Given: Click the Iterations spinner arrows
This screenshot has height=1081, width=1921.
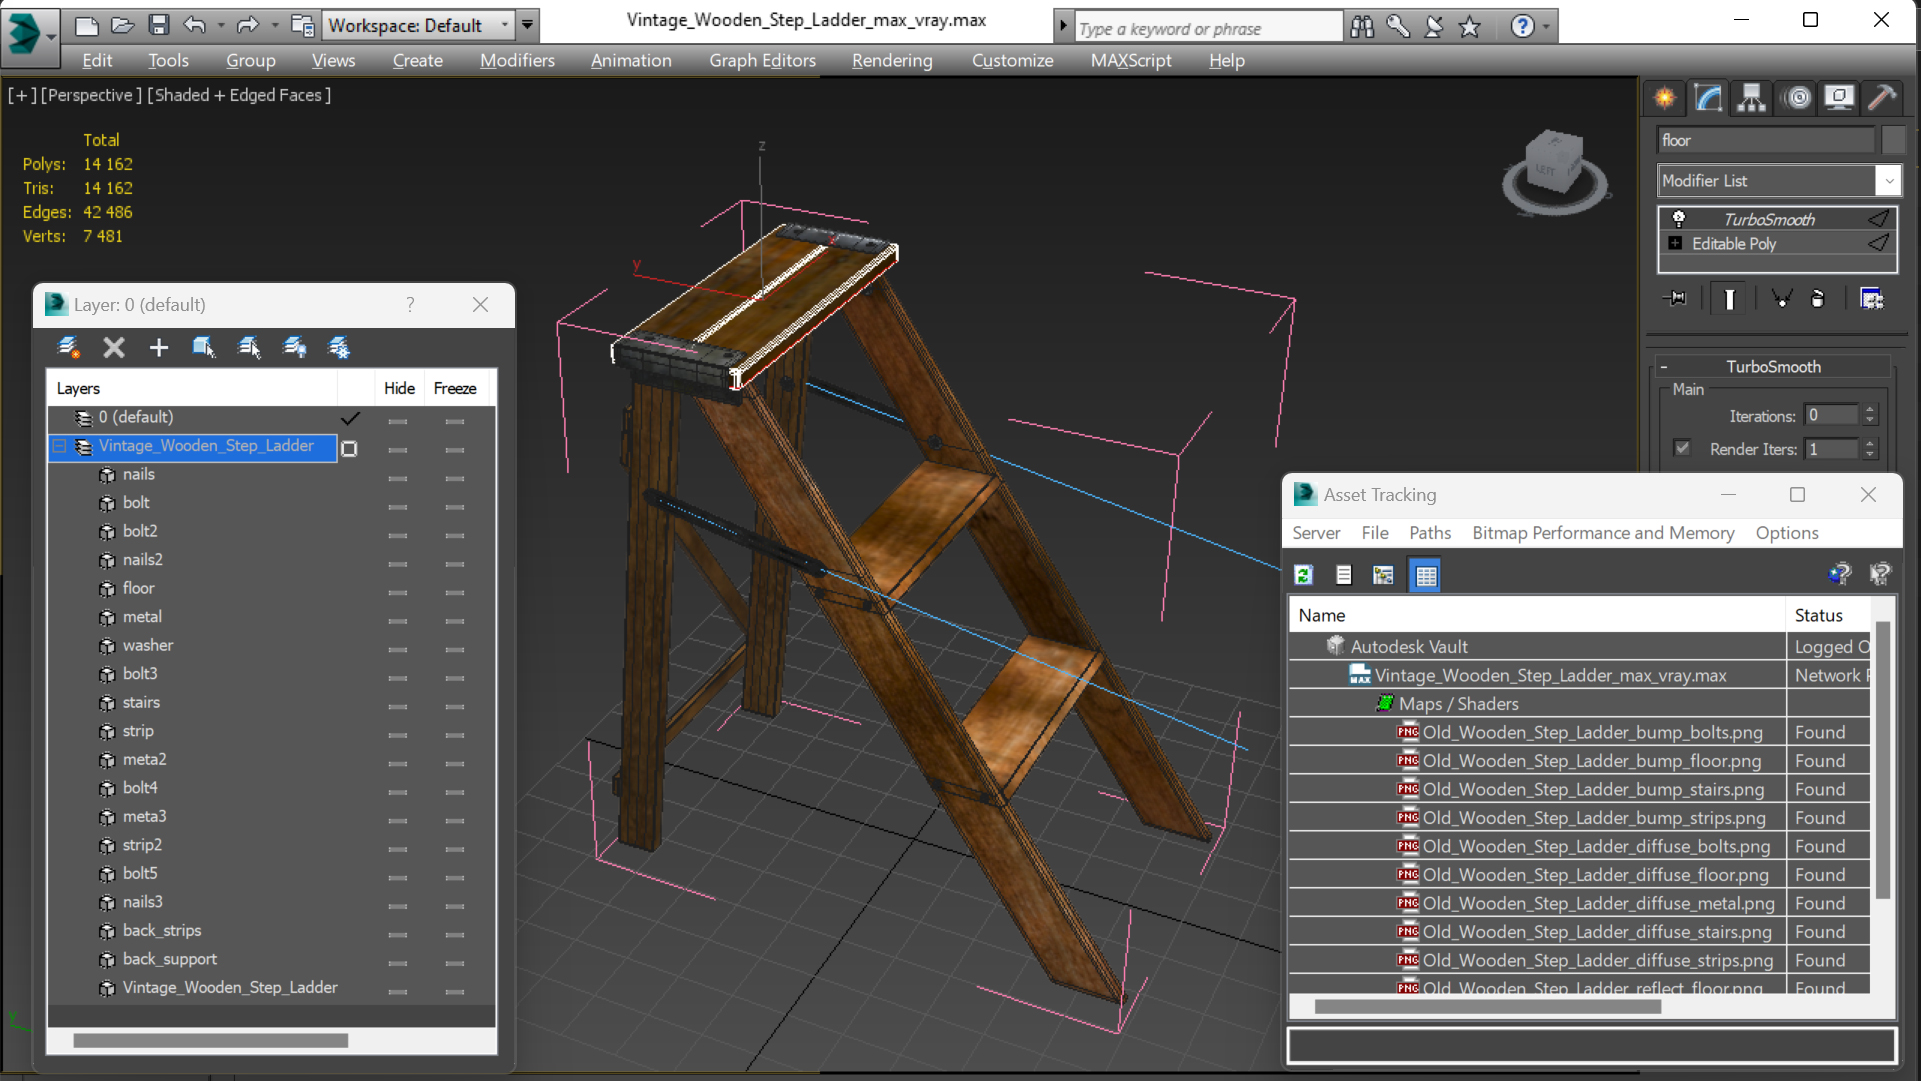Looking at the screenshot, I should click(1870, 415).
